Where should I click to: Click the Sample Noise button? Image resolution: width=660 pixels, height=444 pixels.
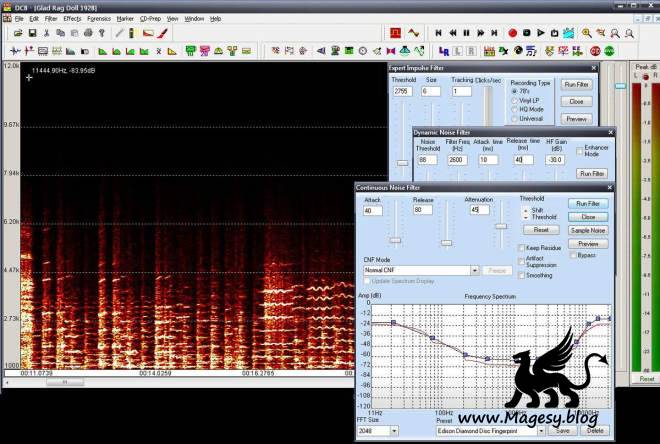[x=588, y=231]
